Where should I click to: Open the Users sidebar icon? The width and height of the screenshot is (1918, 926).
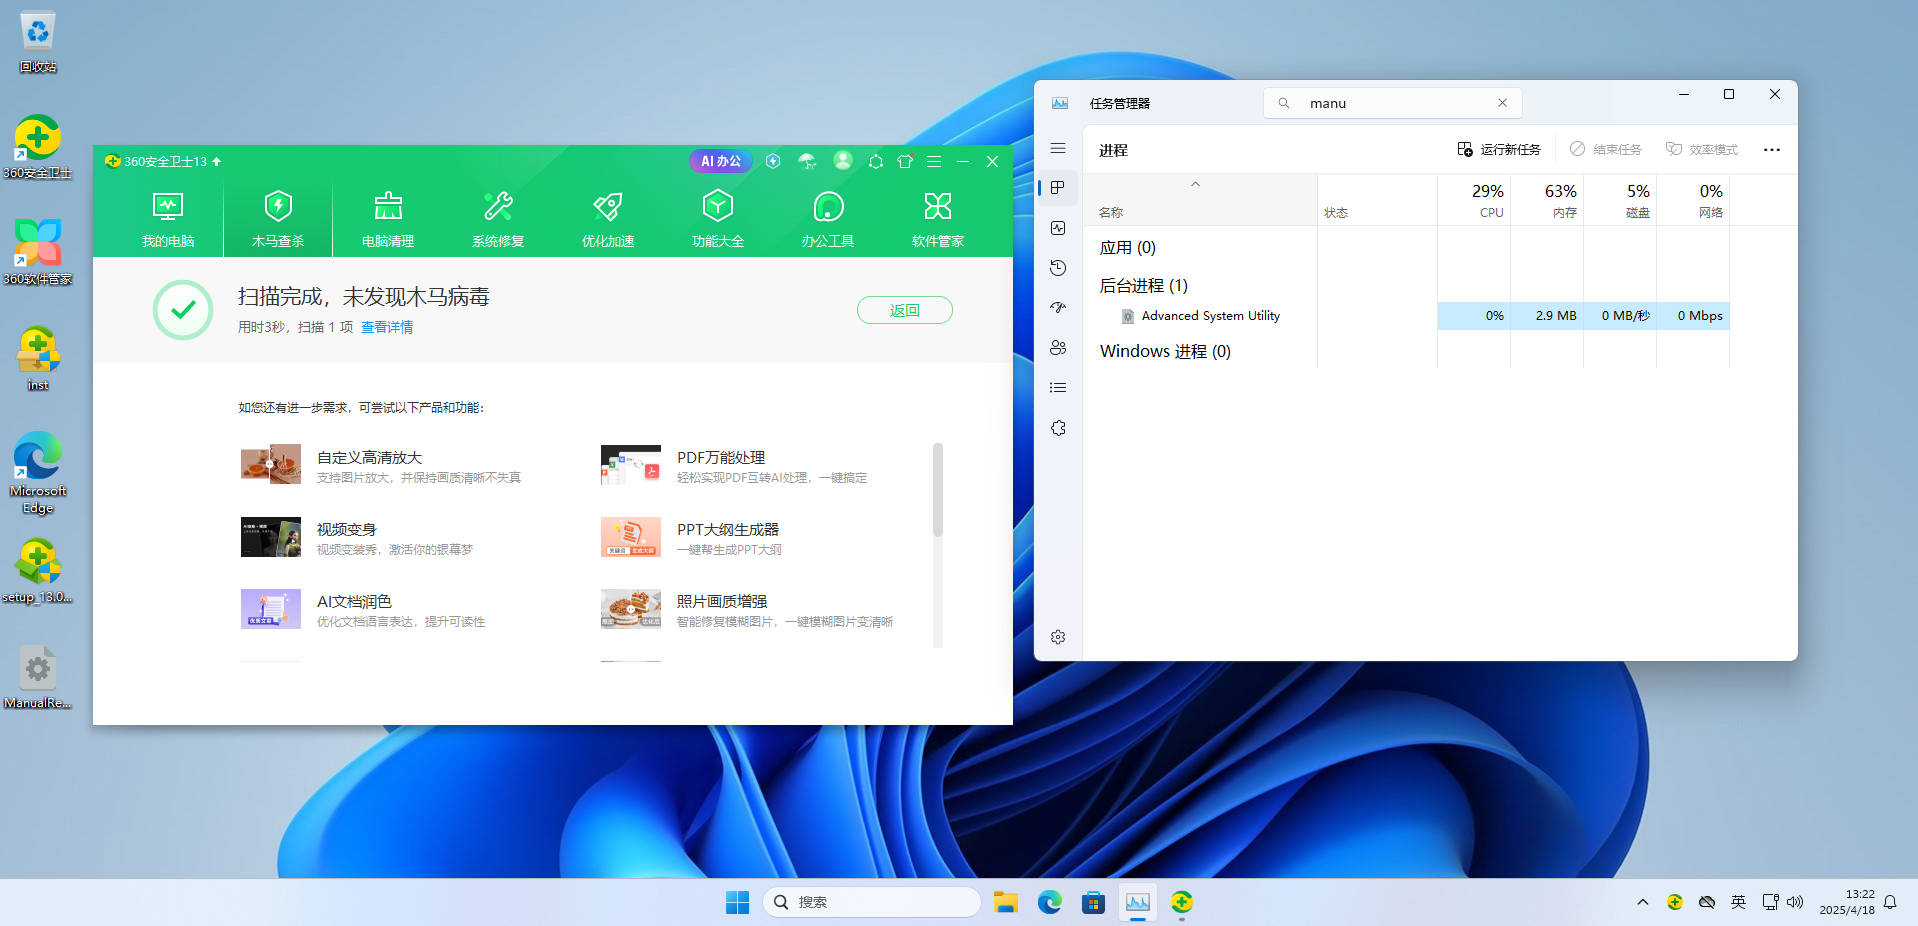(x=1058, y=348)
